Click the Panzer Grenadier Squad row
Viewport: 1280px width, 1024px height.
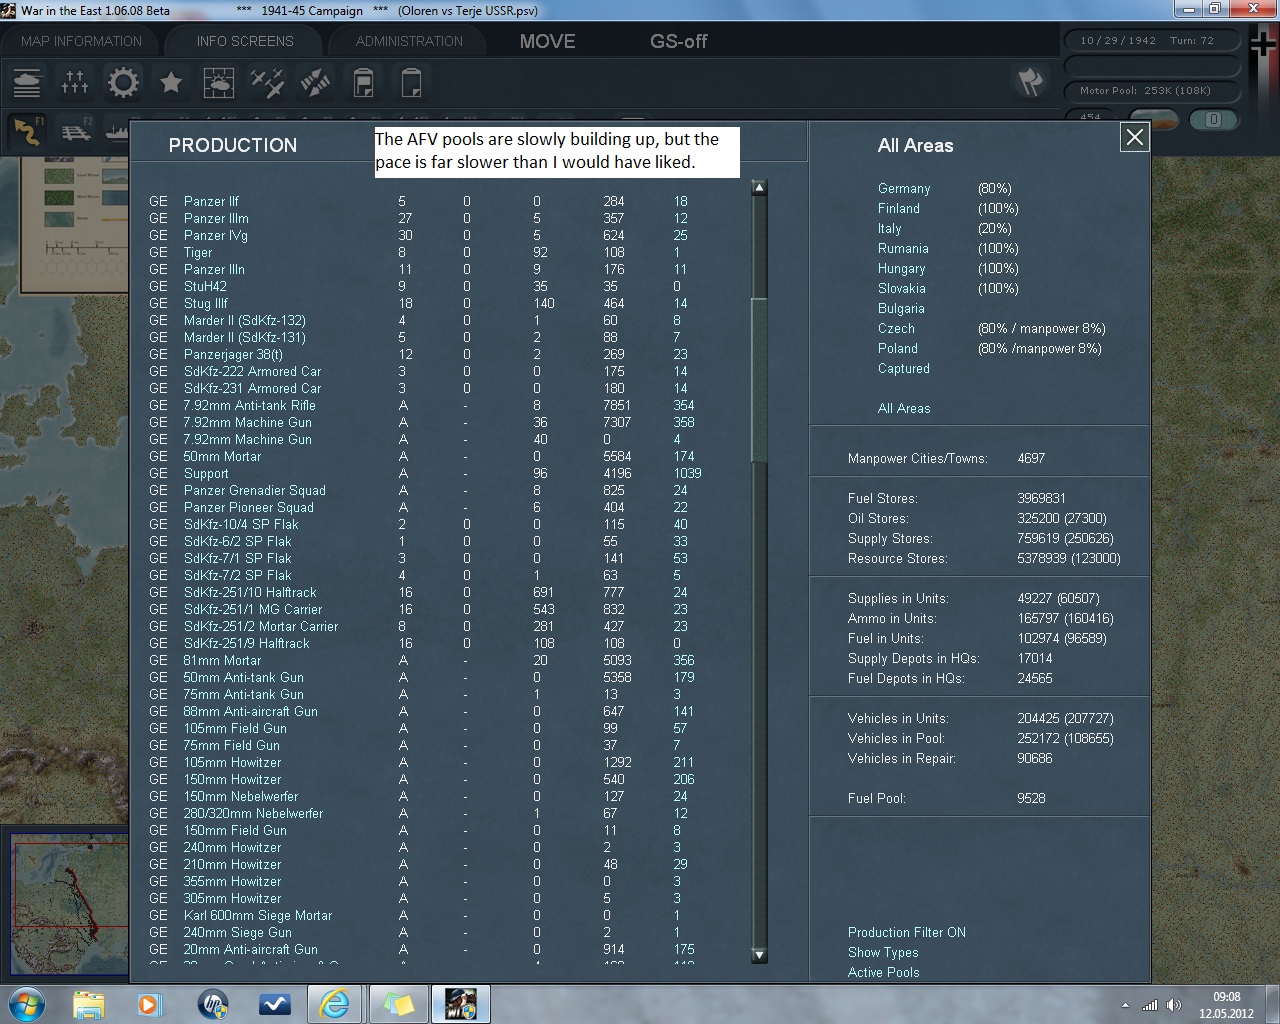[420, 490]
